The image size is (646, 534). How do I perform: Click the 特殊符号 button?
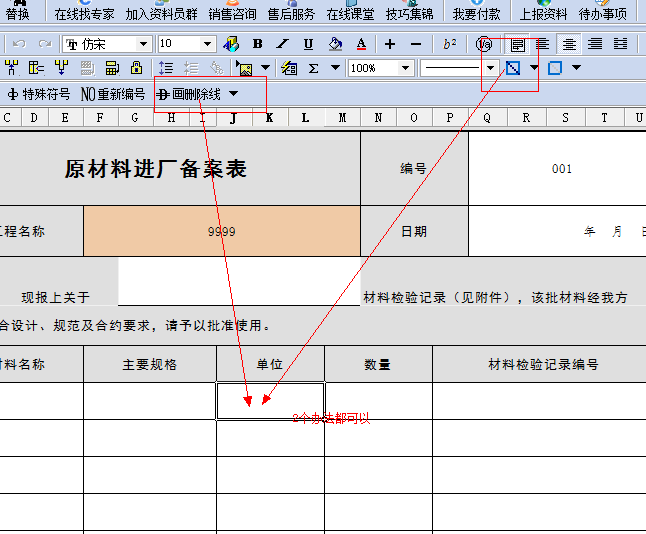39,94
